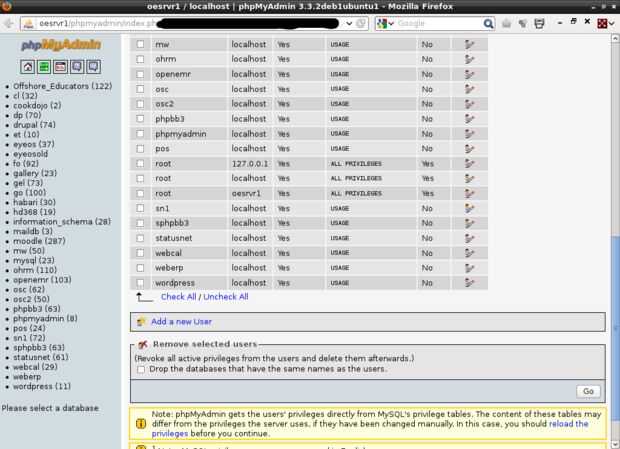
Task: Edit privileges icon for root at oesrvr1
Action: pos(469,193)
